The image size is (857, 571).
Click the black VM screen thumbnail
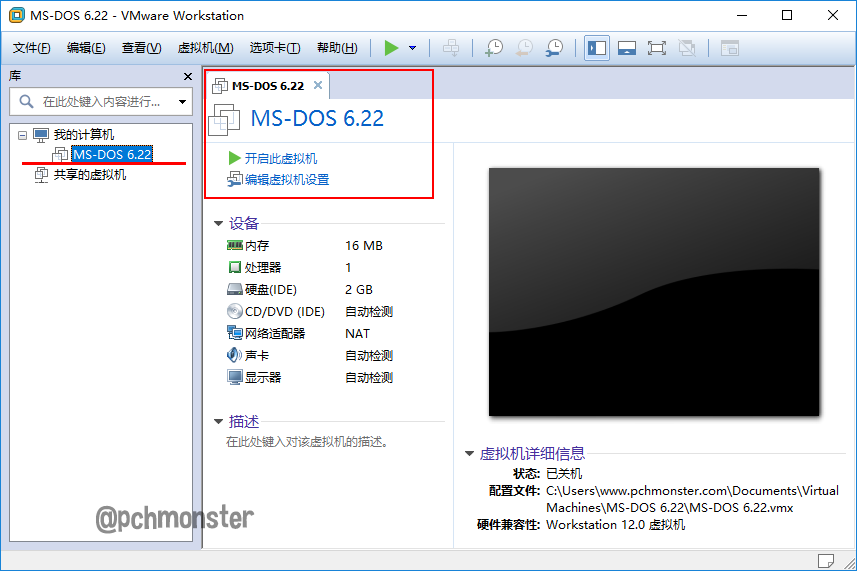point(654,292)
